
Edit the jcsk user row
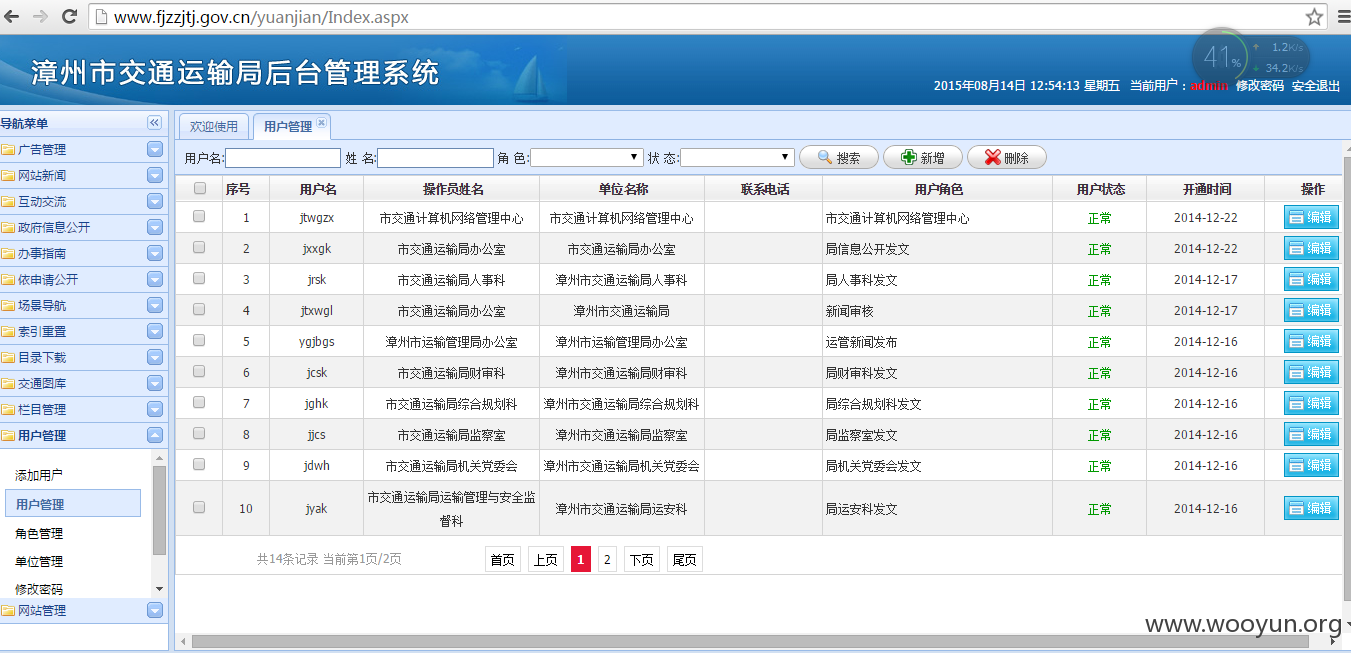pos(1310,372)
